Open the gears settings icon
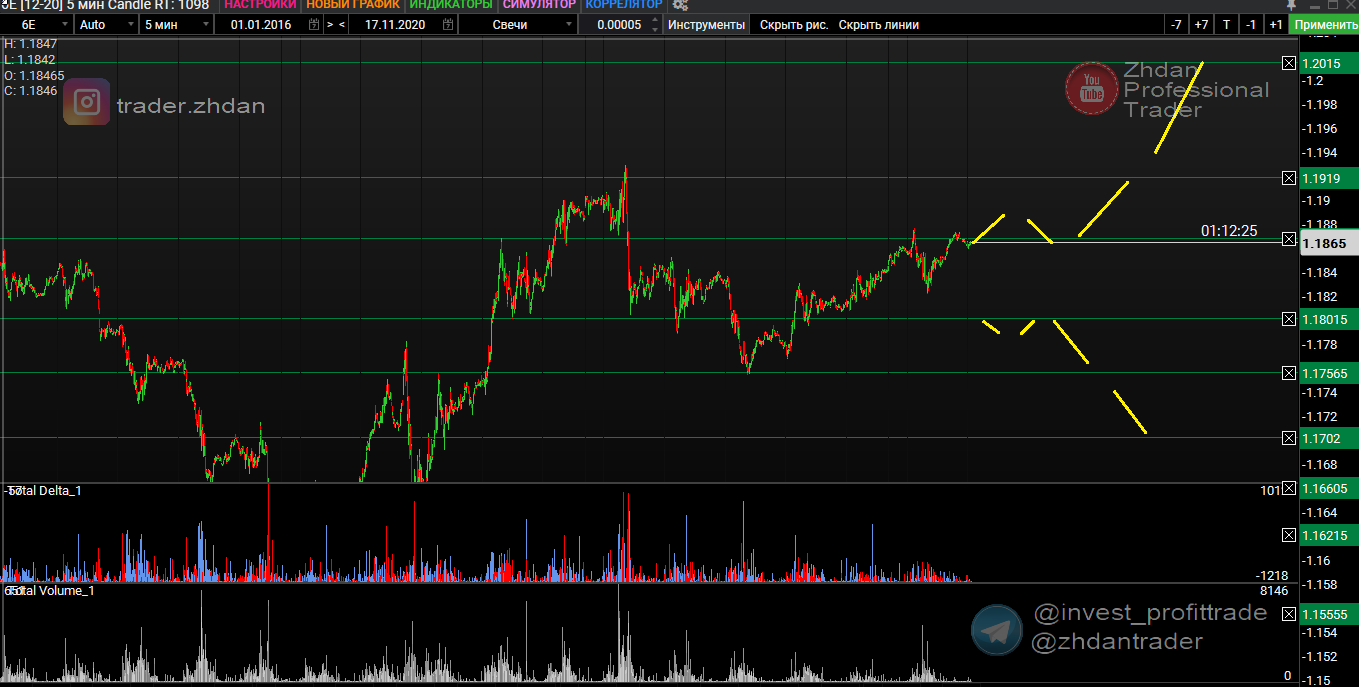1359x687 pixels. click(x=680, y=5)
